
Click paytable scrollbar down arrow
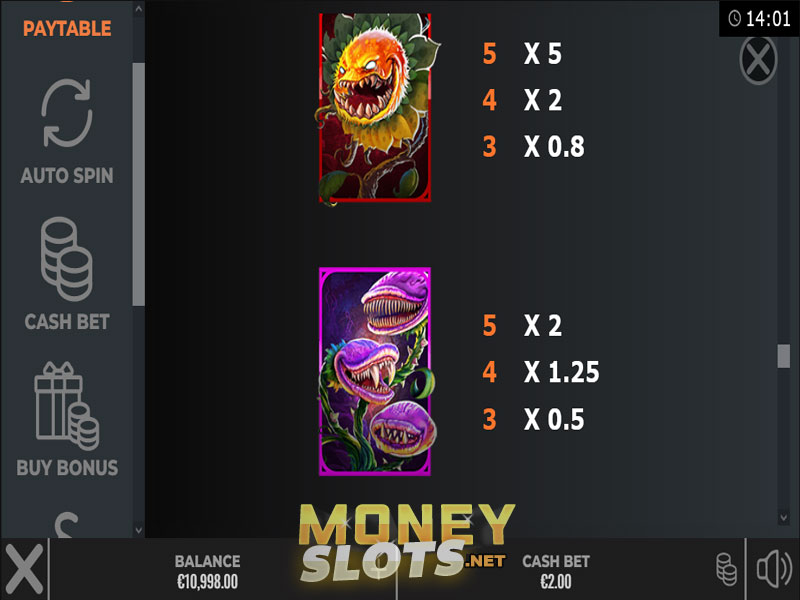[784, 518]
